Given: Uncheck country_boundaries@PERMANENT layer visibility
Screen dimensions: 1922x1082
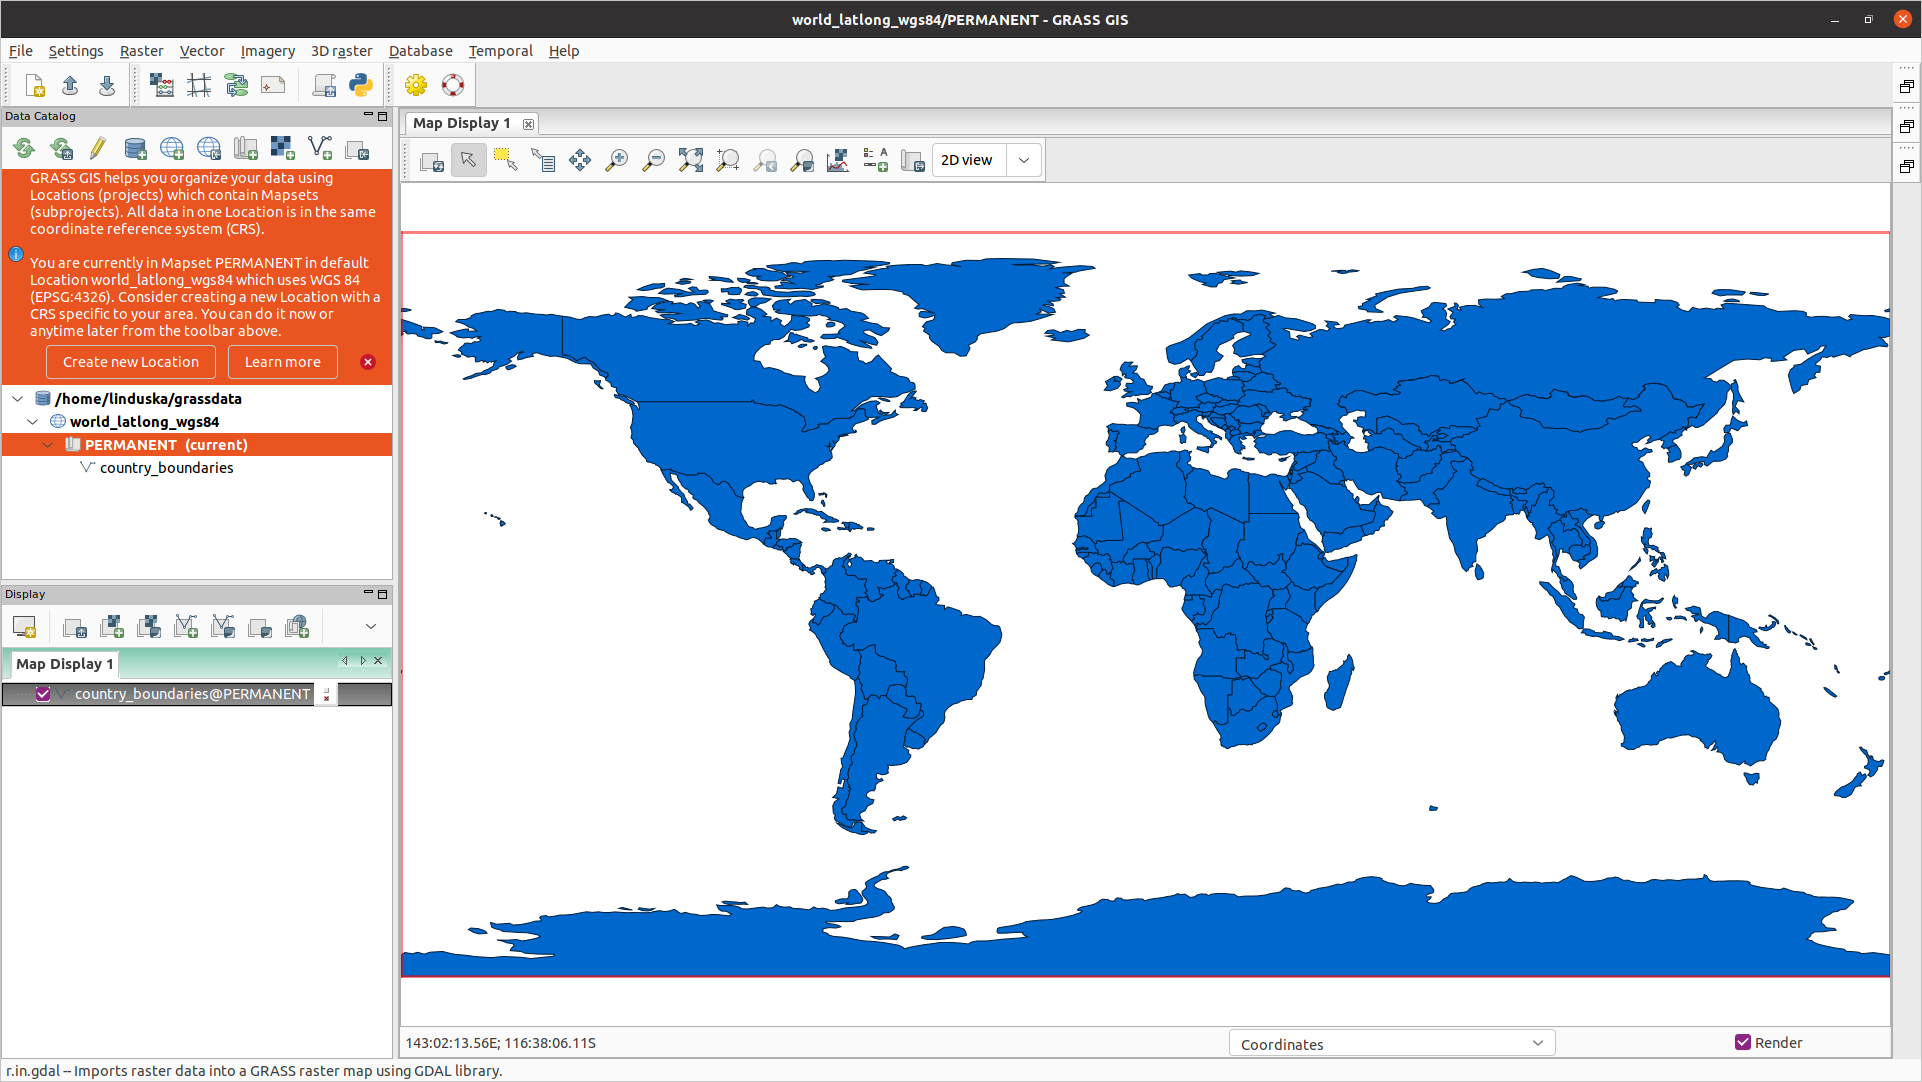Looking at the screenshot, I should point(43,693).
